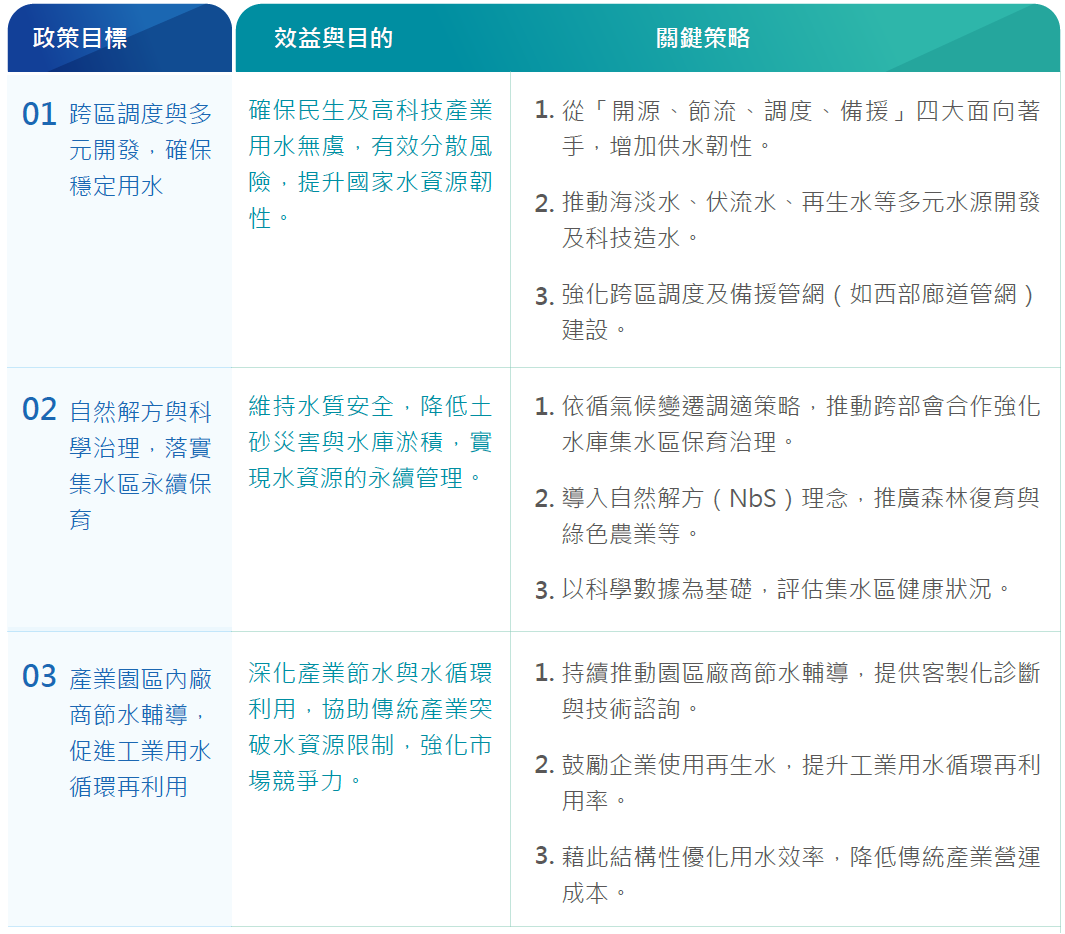Click benefit text 維持水質安全，降低土砂災害
The width and height of the screenshot is (1065, 934).
click(370, 442)
